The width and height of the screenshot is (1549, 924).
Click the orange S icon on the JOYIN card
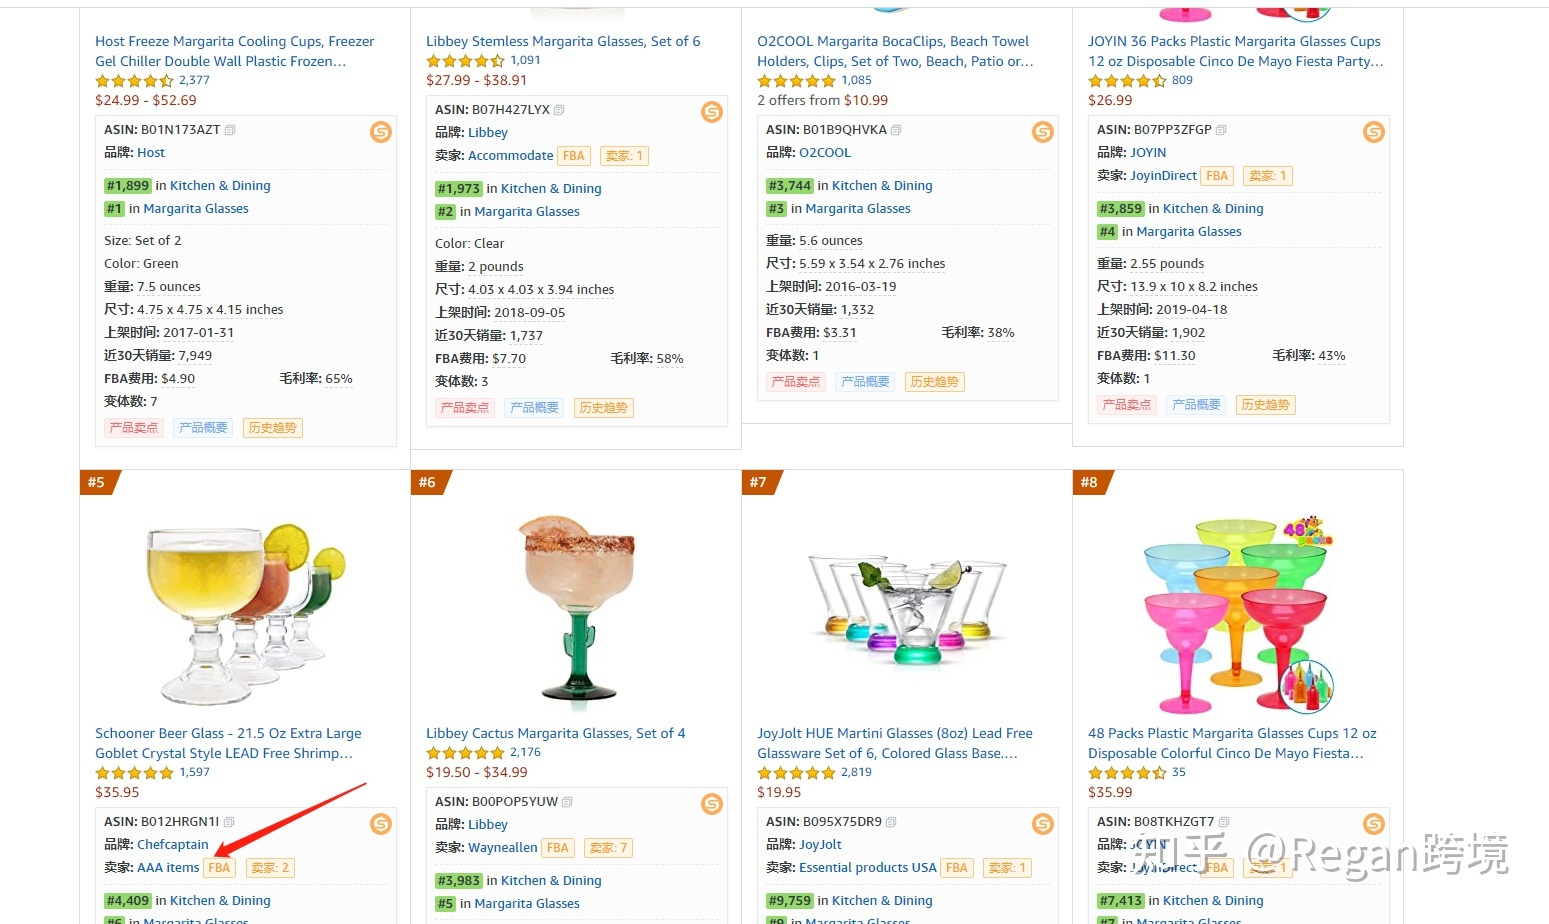(x=1374, y=132)
